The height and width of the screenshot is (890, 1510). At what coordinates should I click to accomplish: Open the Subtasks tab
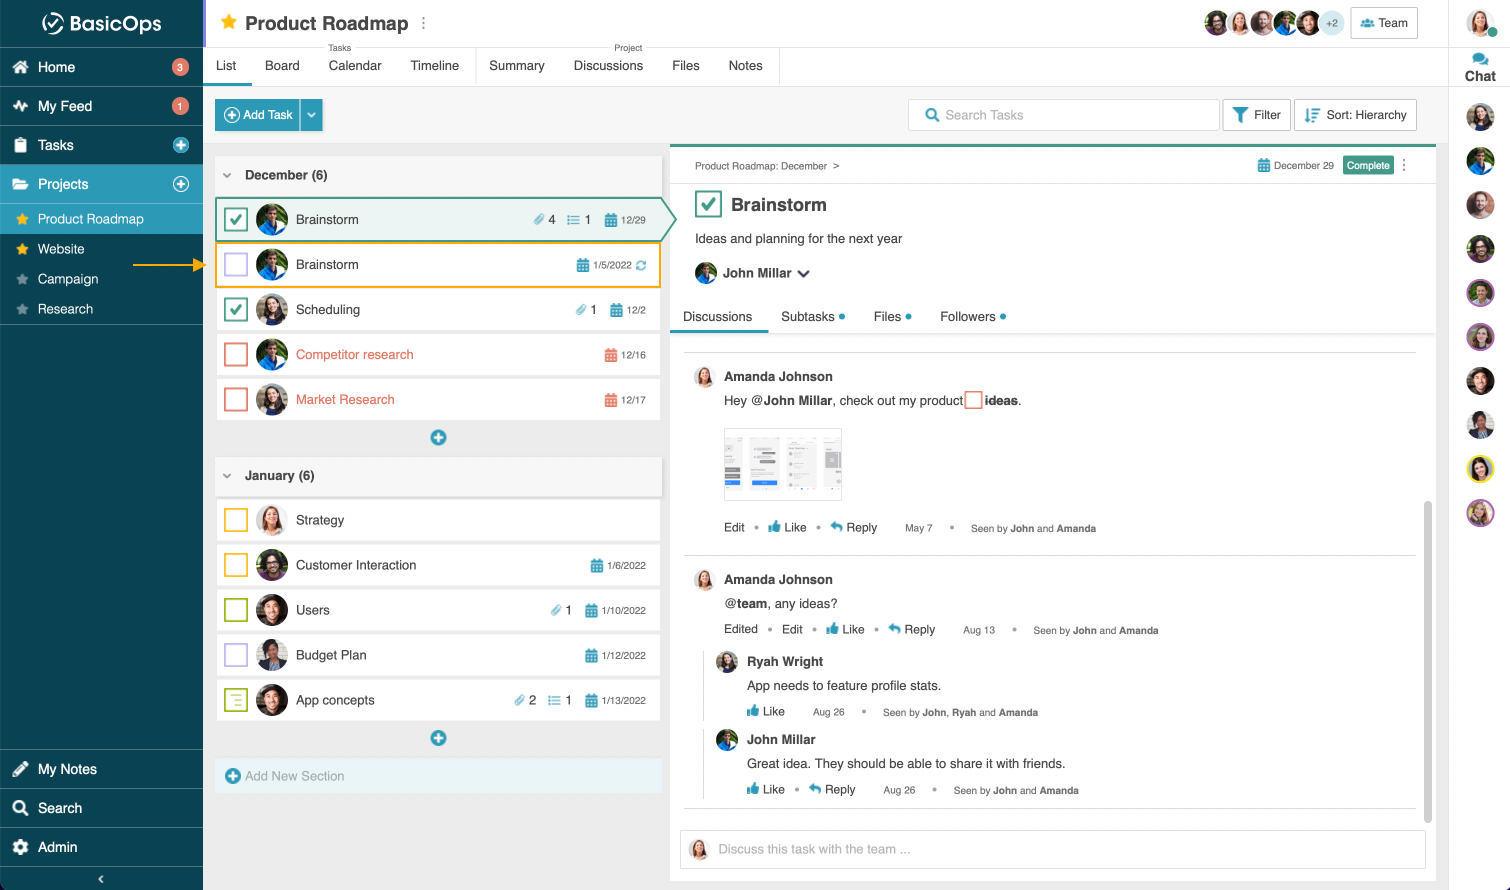pyautogui.click(x=808, y=317)
